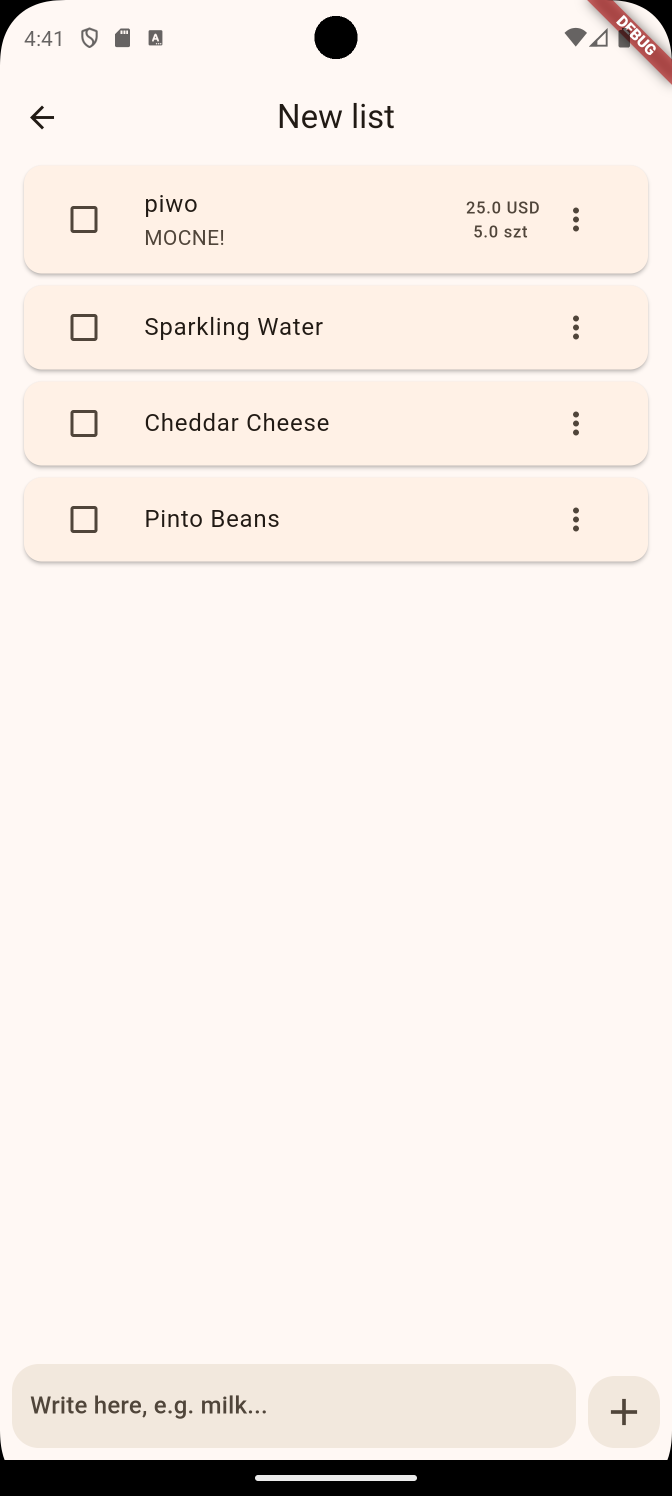The height and width of the screenshot is (1496, 672).
Task: Open the options menu for Sparkling Water
Action: [x=576, y=327]
